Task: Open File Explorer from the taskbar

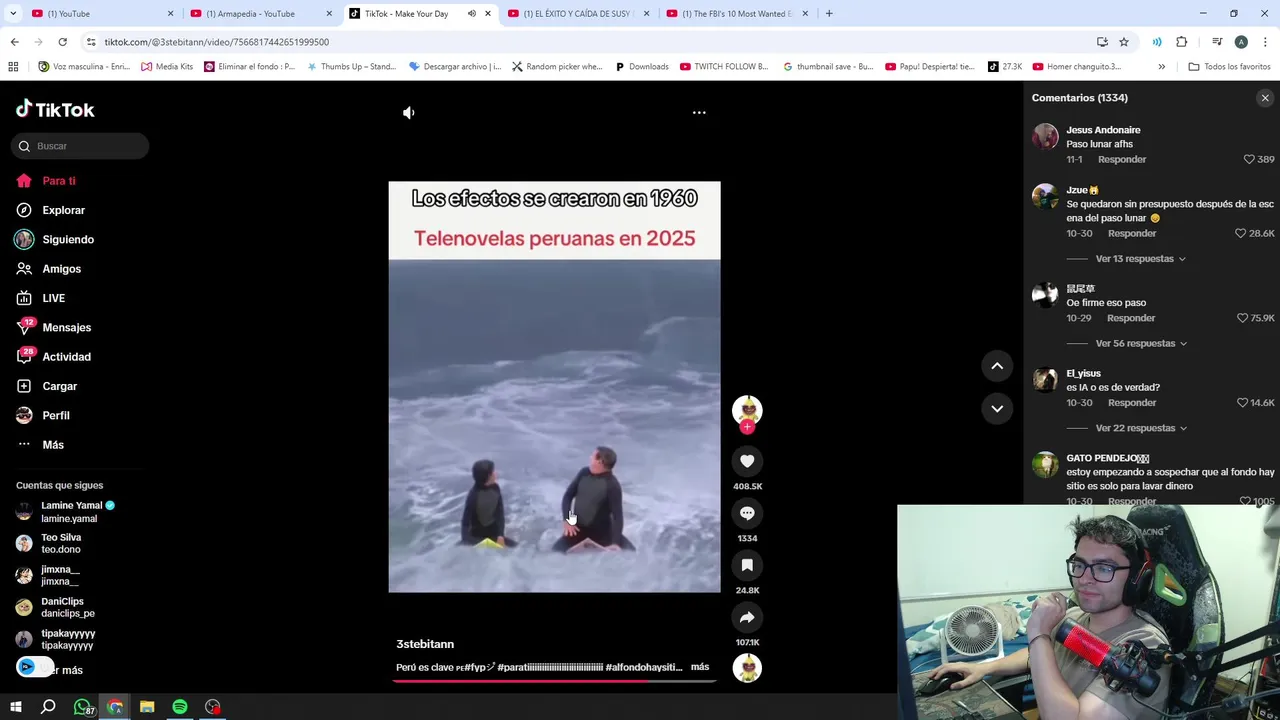Action: 147,707
